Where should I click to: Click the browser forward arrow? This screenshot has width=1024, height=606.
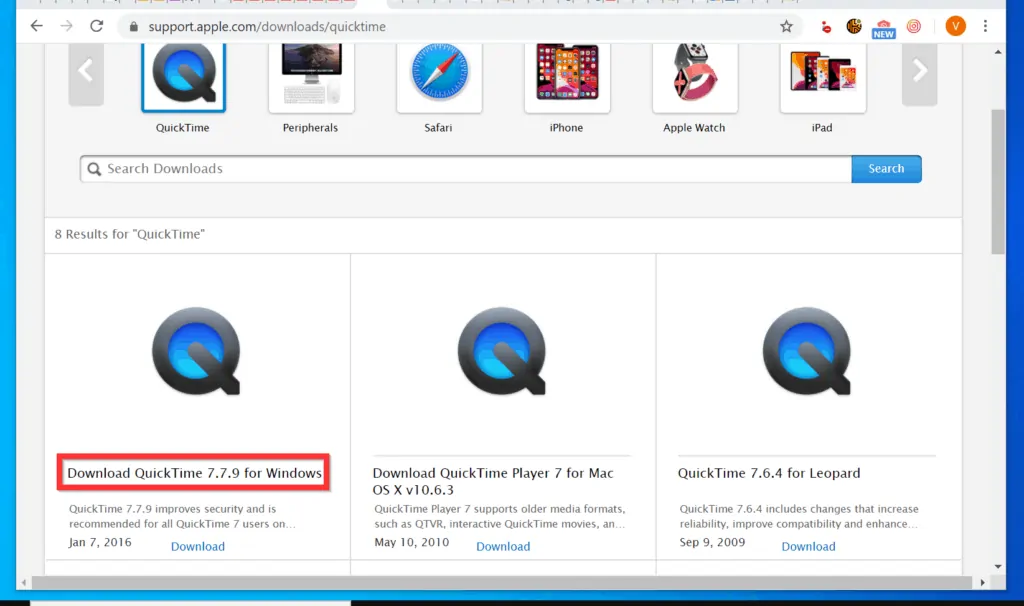(67, 26)
